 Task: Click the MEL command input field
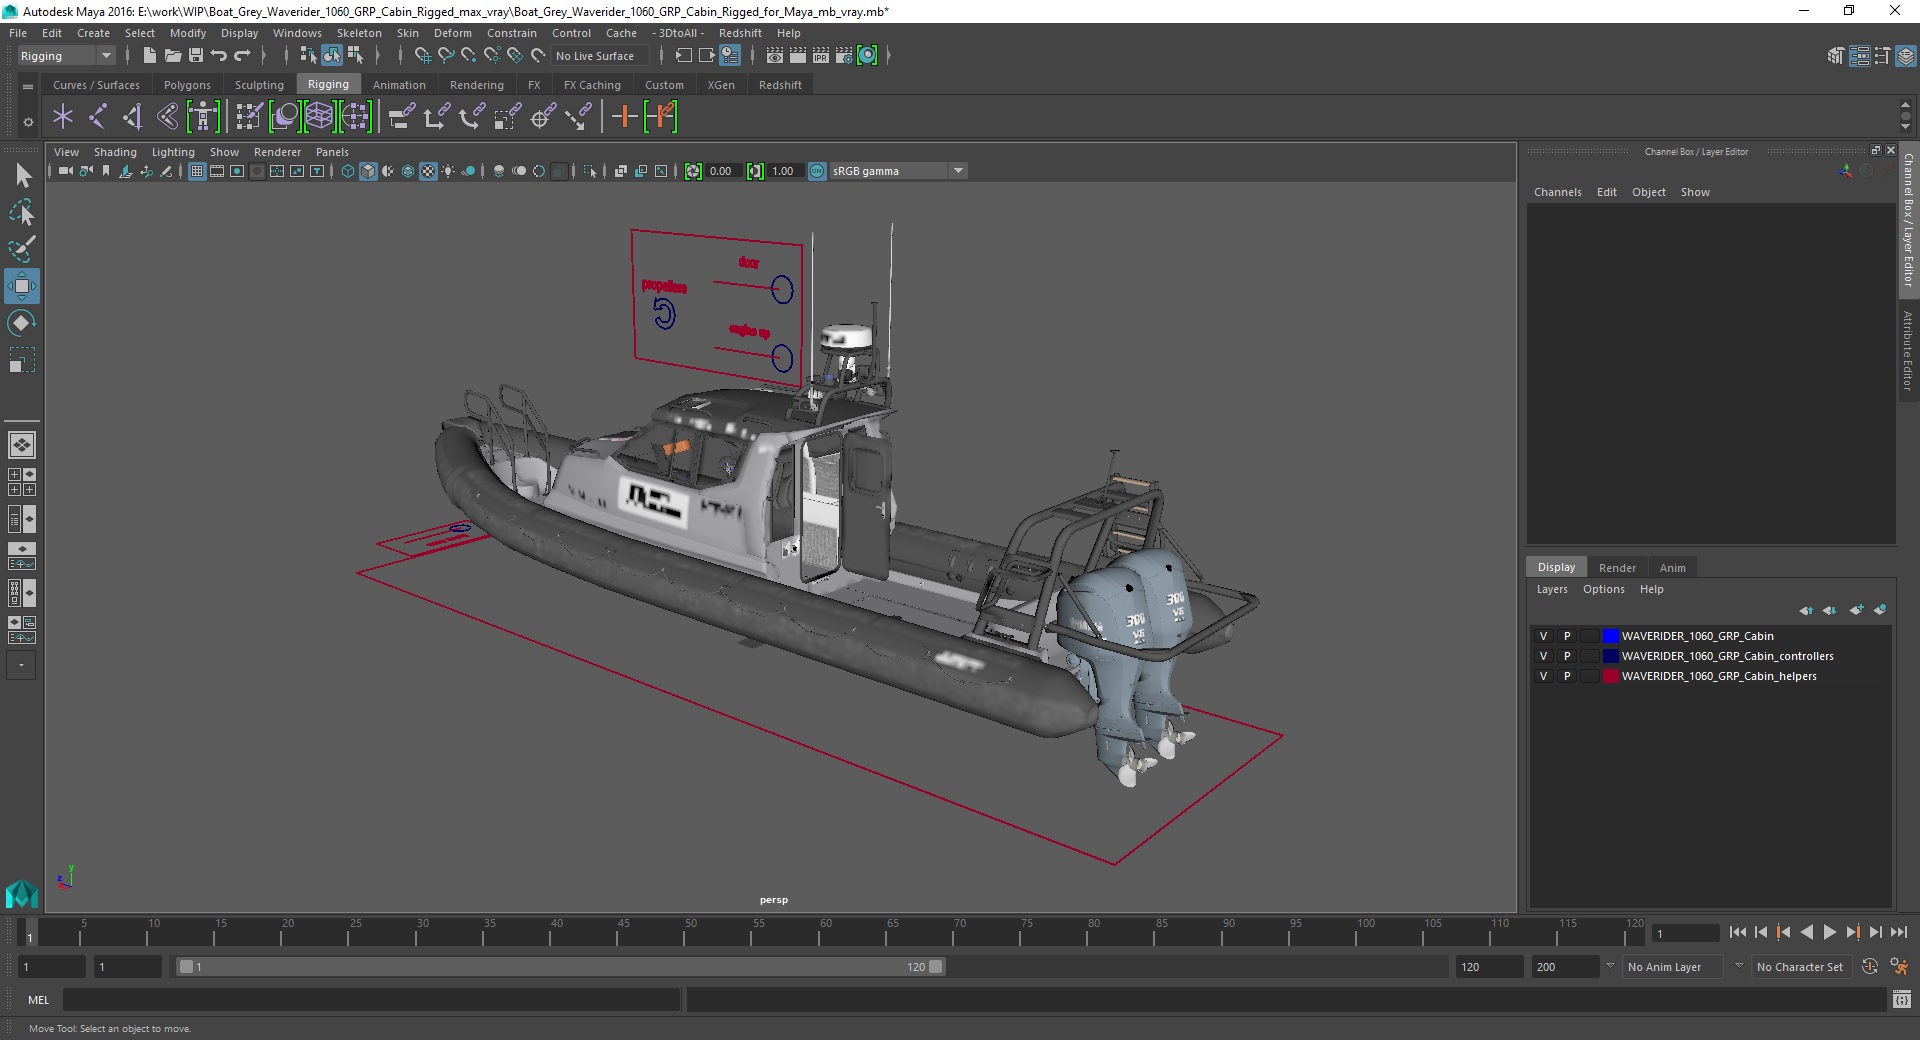[370, 1000]
